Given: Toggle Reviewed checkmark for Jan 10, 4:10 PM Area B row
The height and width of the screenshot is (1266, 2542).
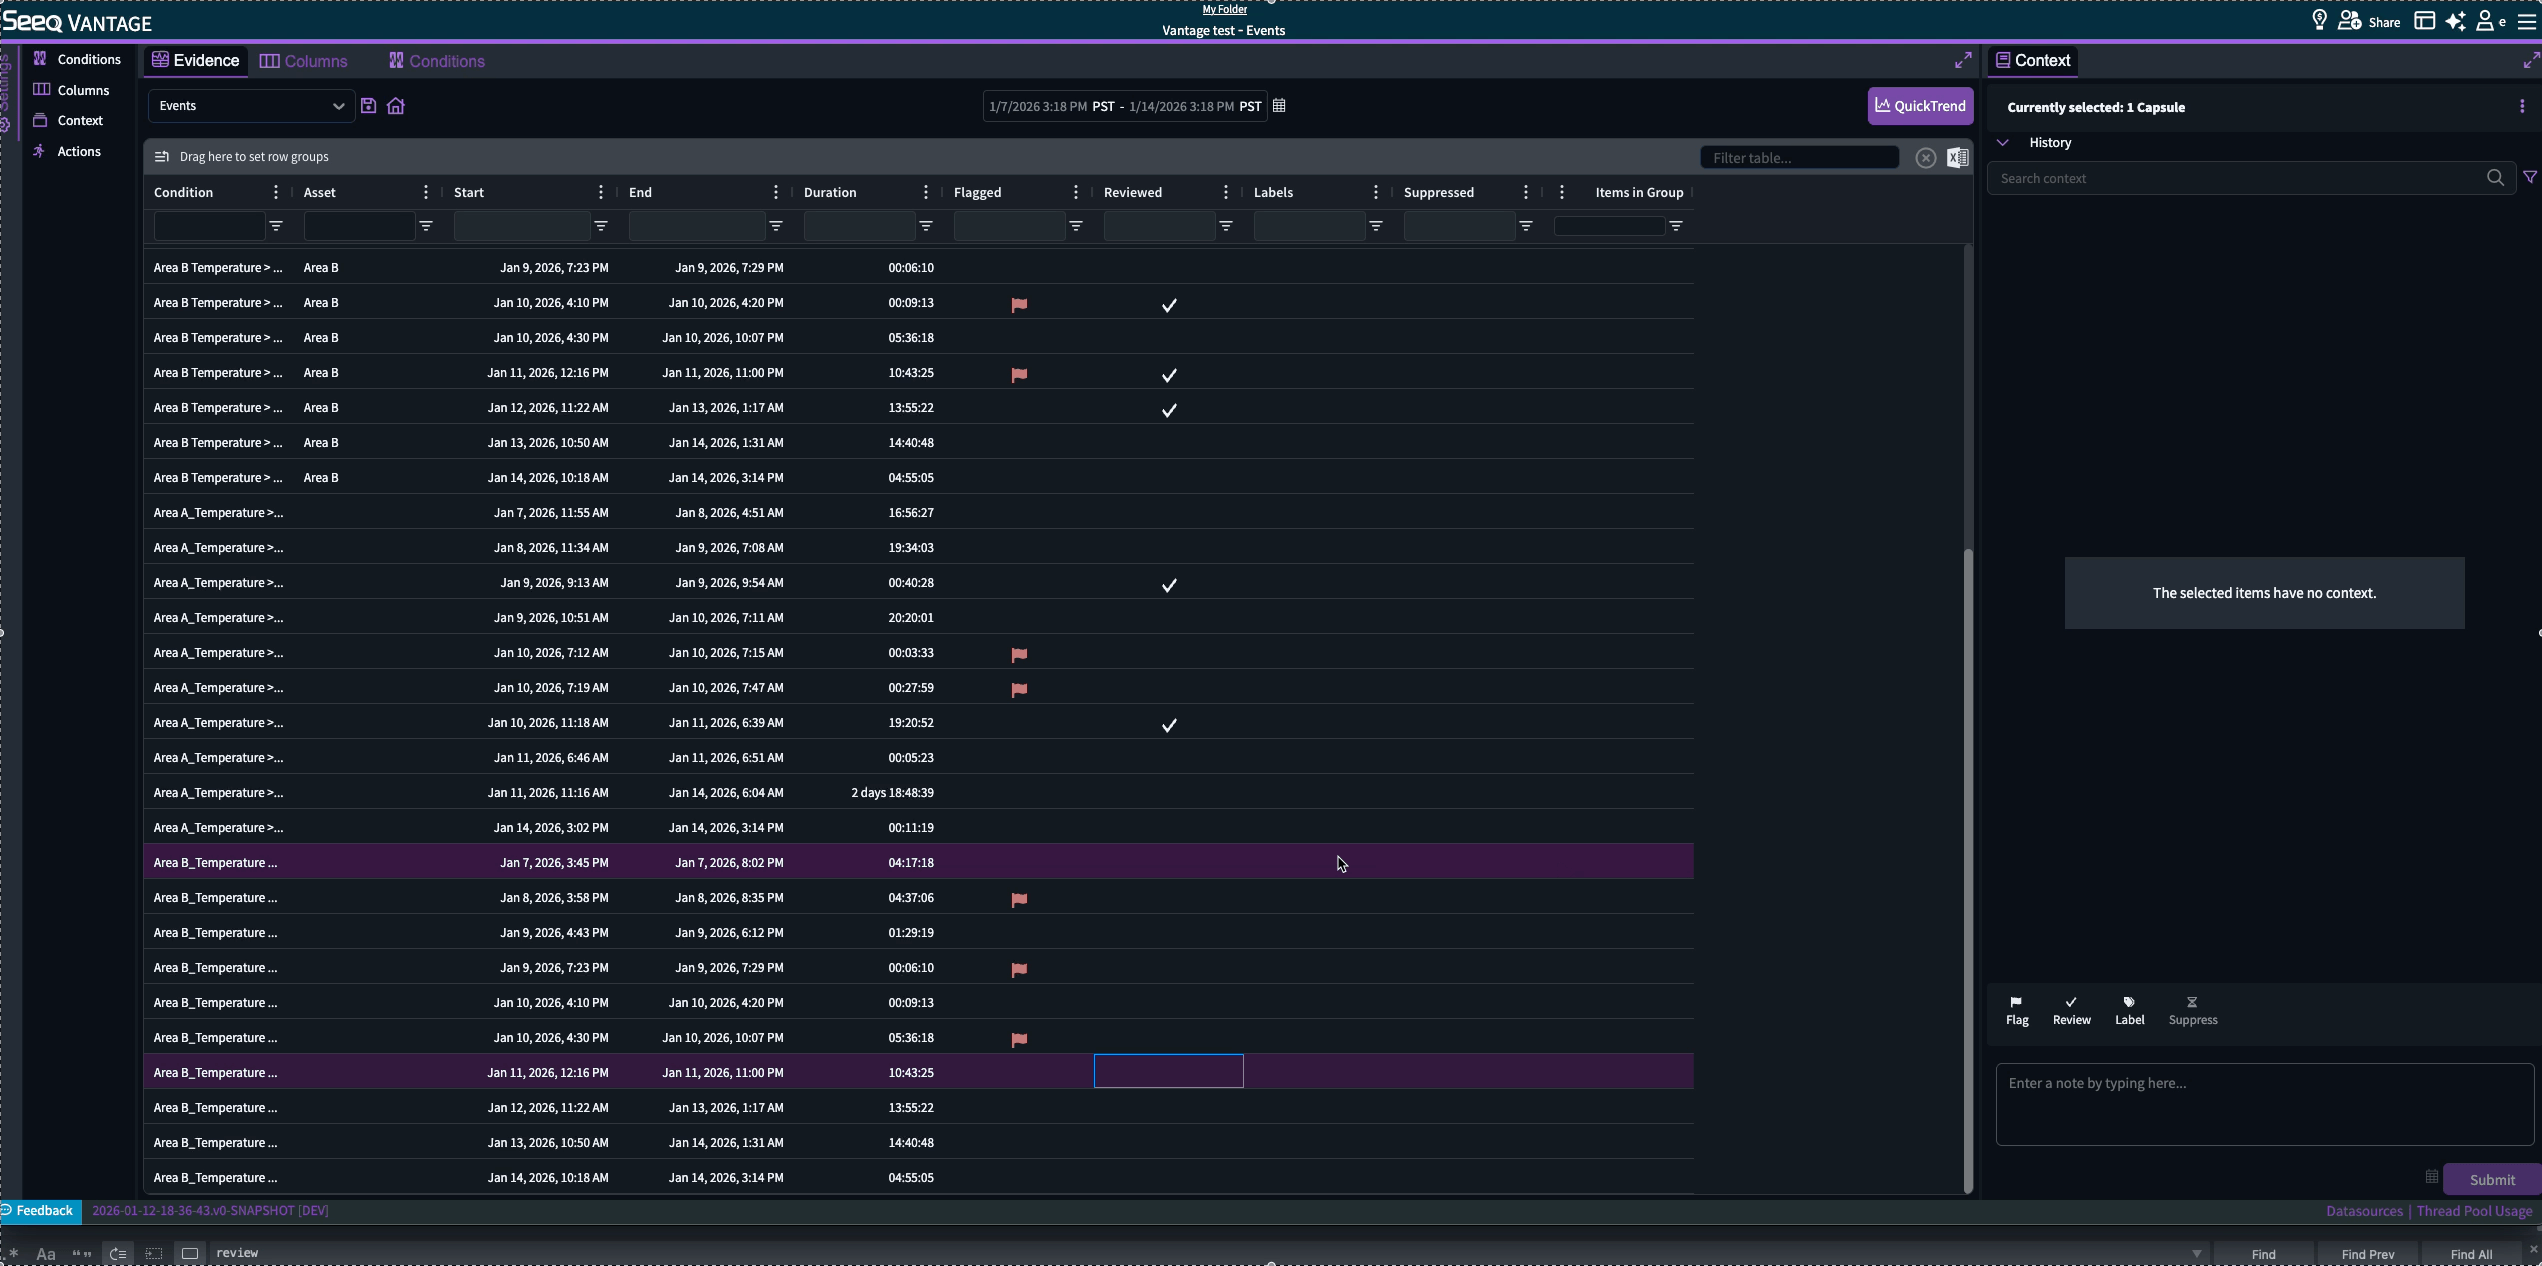Looking at the screenshot, I should click(1168, 304).
